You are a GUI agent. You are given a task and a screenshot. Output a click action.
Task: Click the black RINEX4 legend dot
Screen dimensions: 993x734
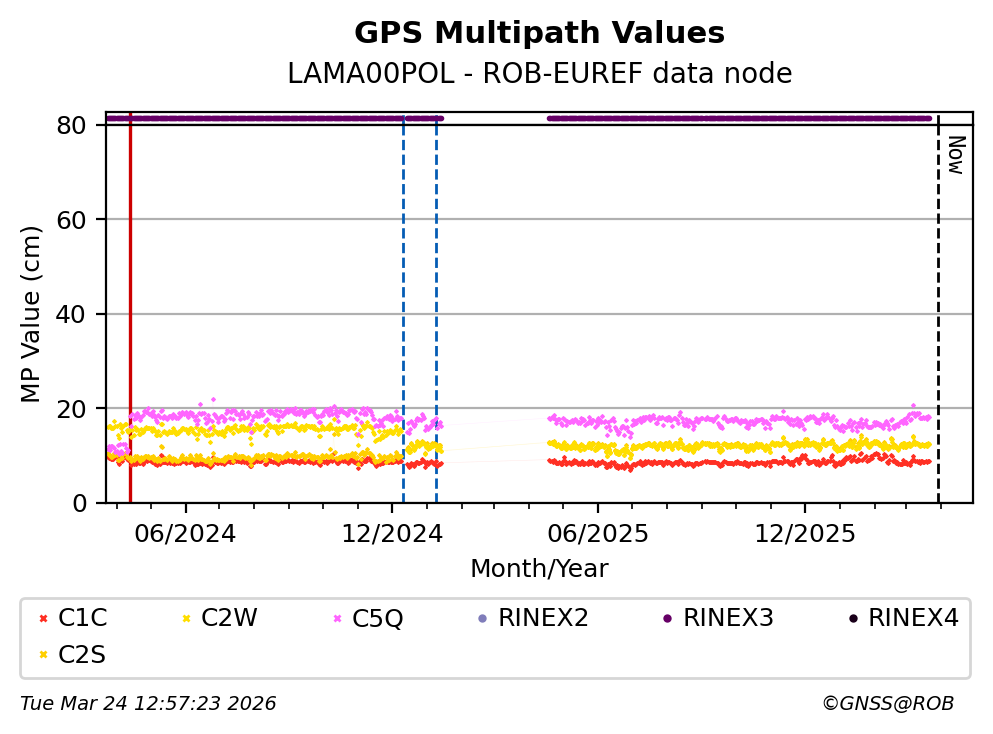coord(852,619)
